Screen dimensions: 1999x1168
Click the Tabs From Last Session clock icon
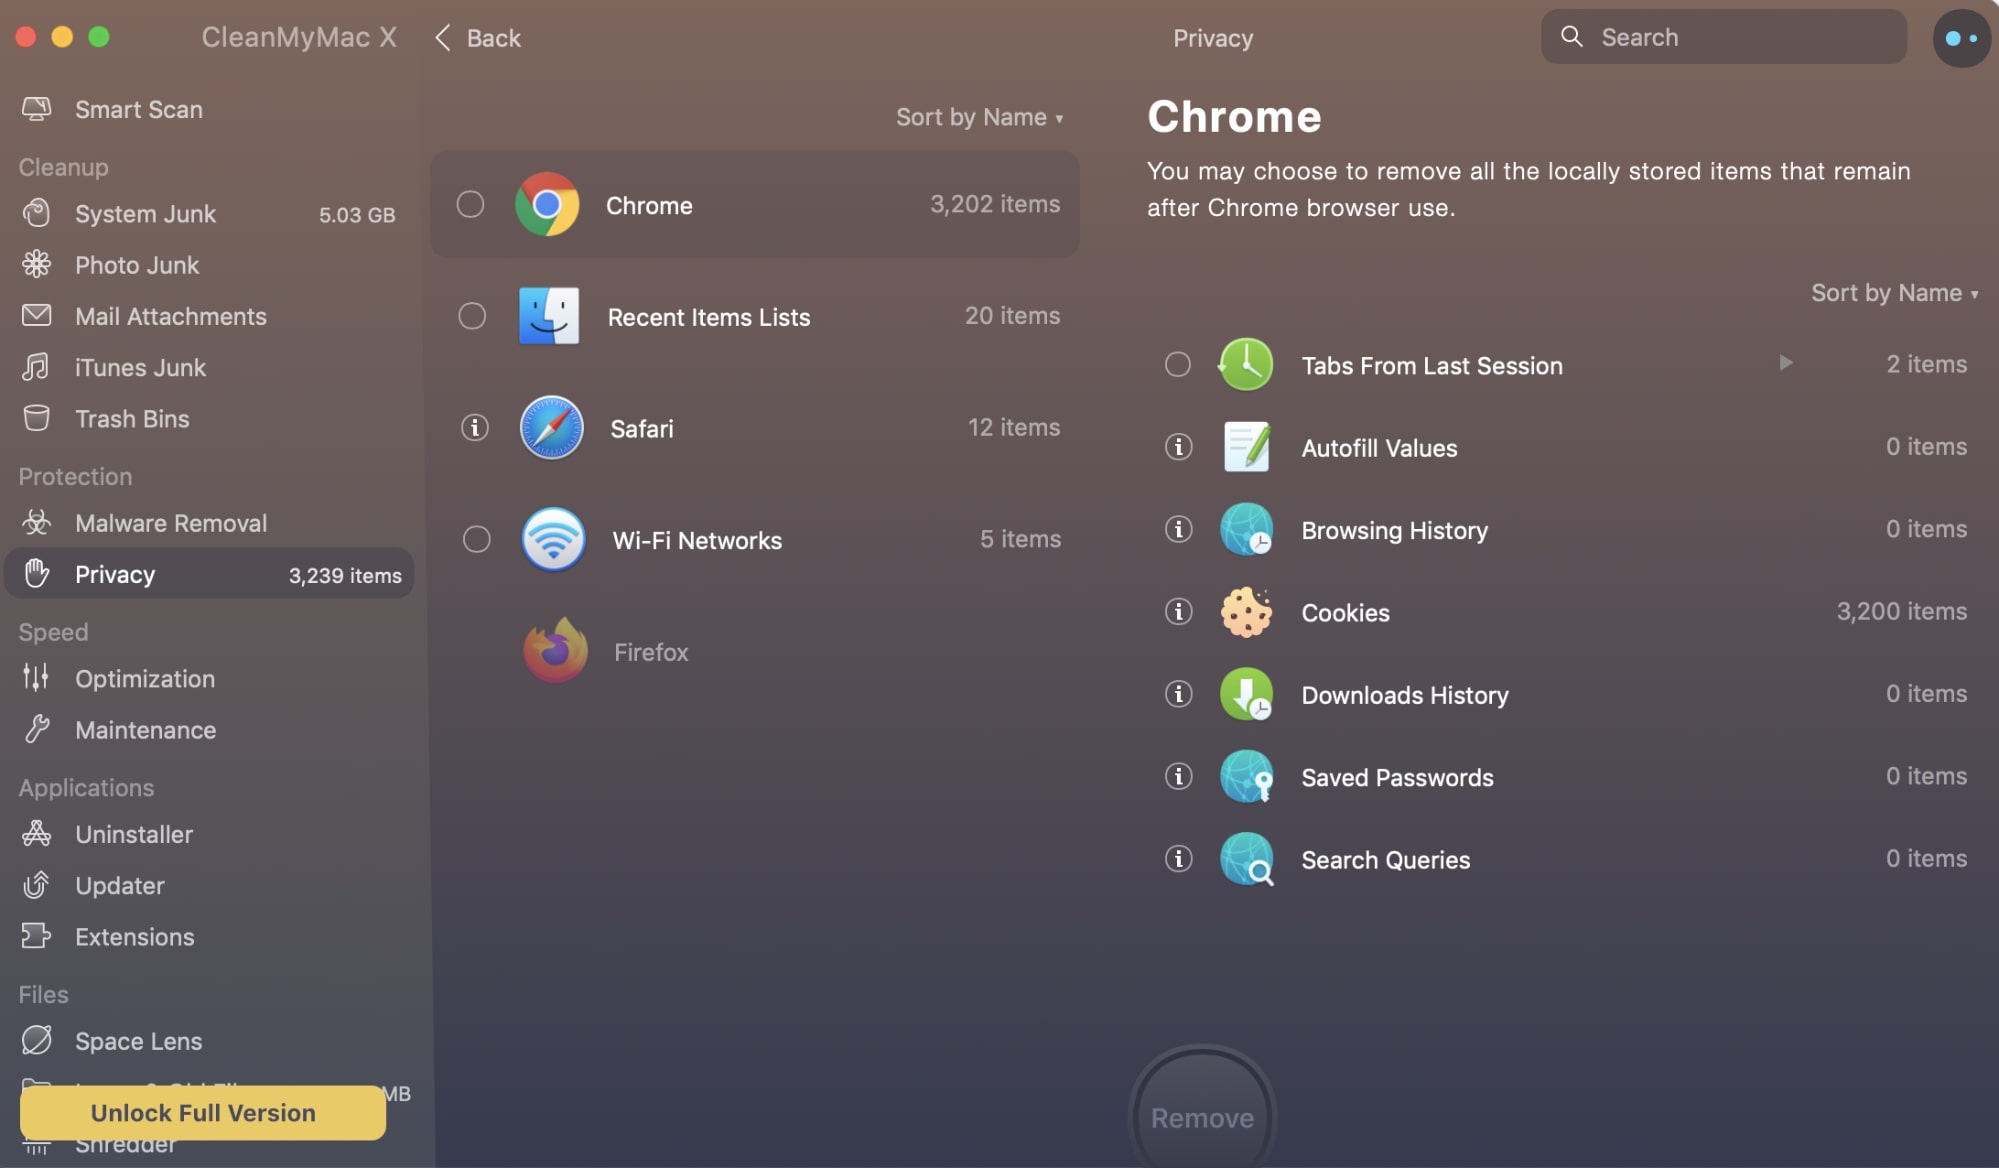(1245, 364)
